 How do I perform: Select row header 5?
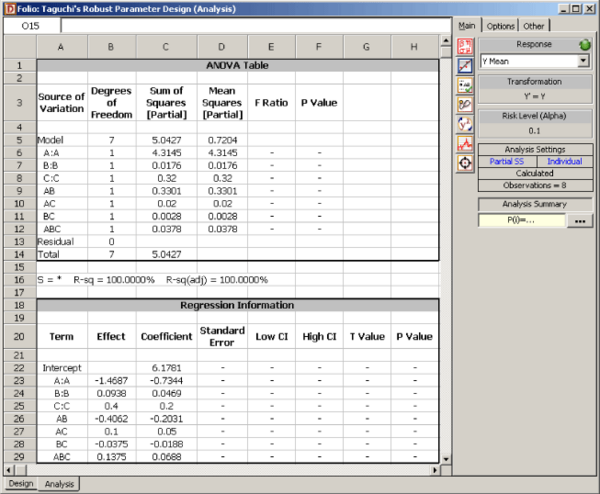pos(19,140)
